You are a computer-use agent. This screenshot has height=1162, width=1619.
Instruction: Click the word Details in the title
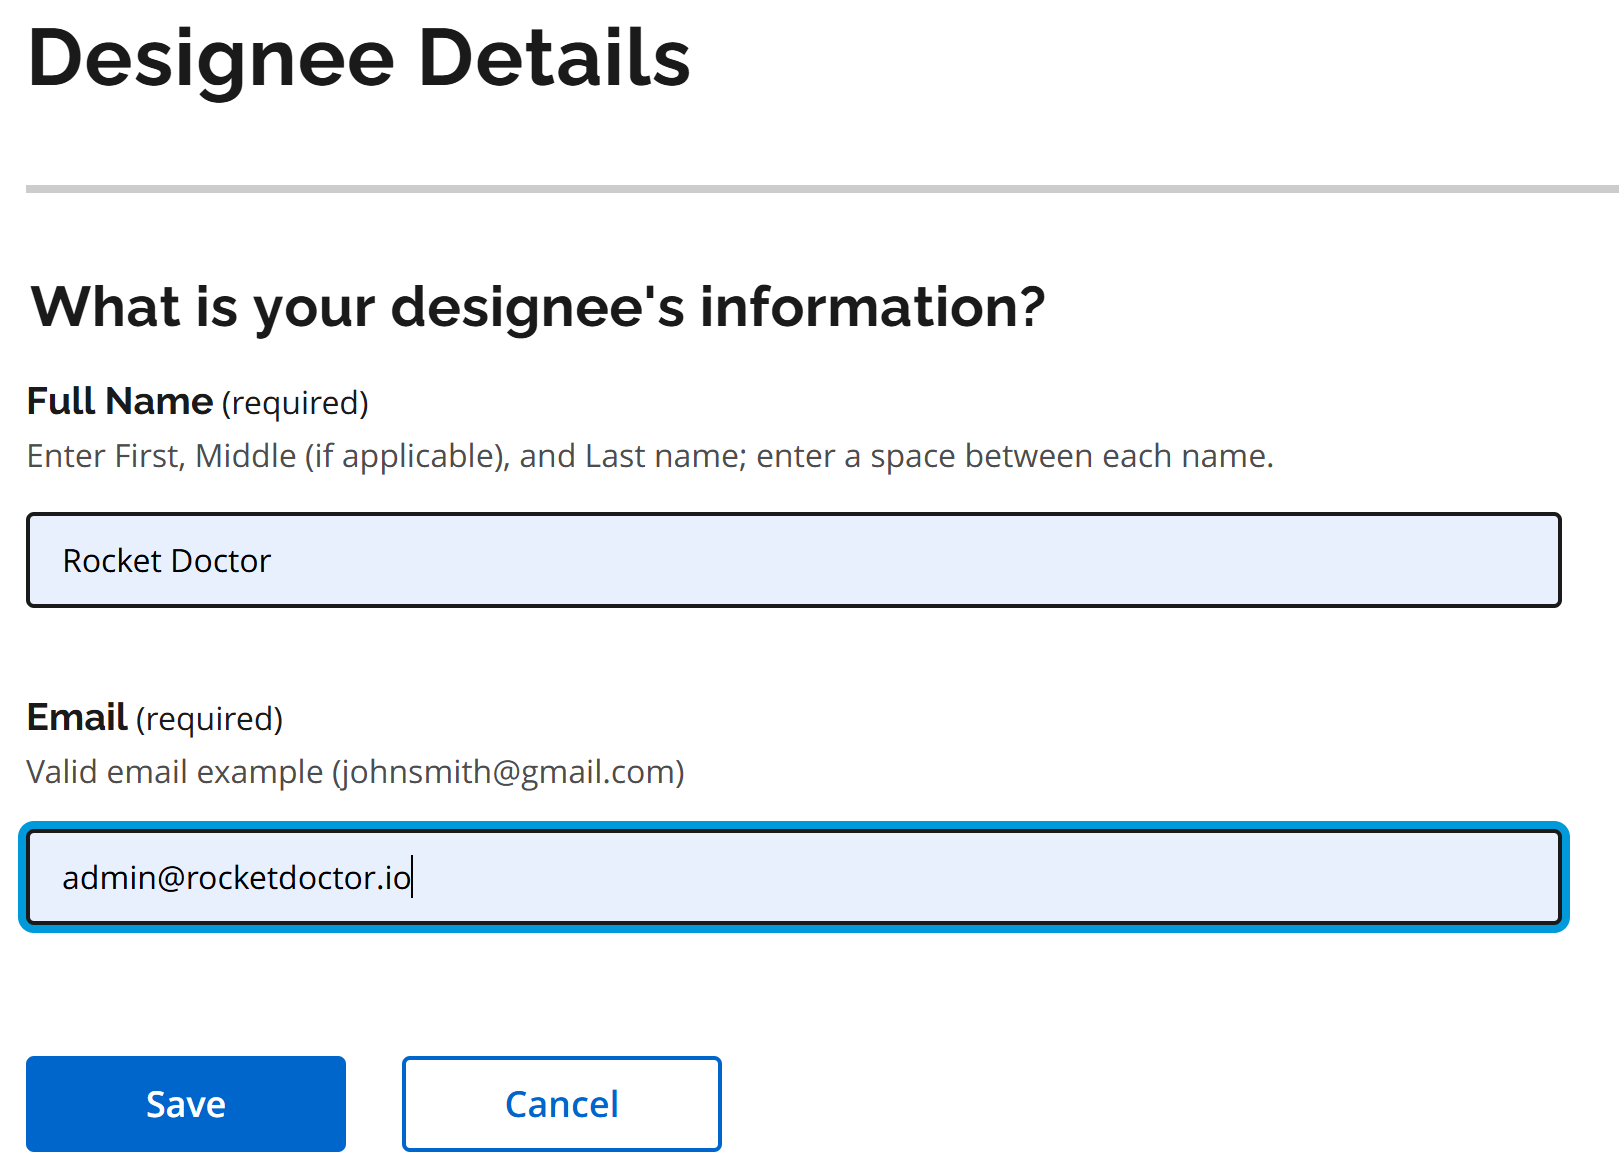pos(554,58)
